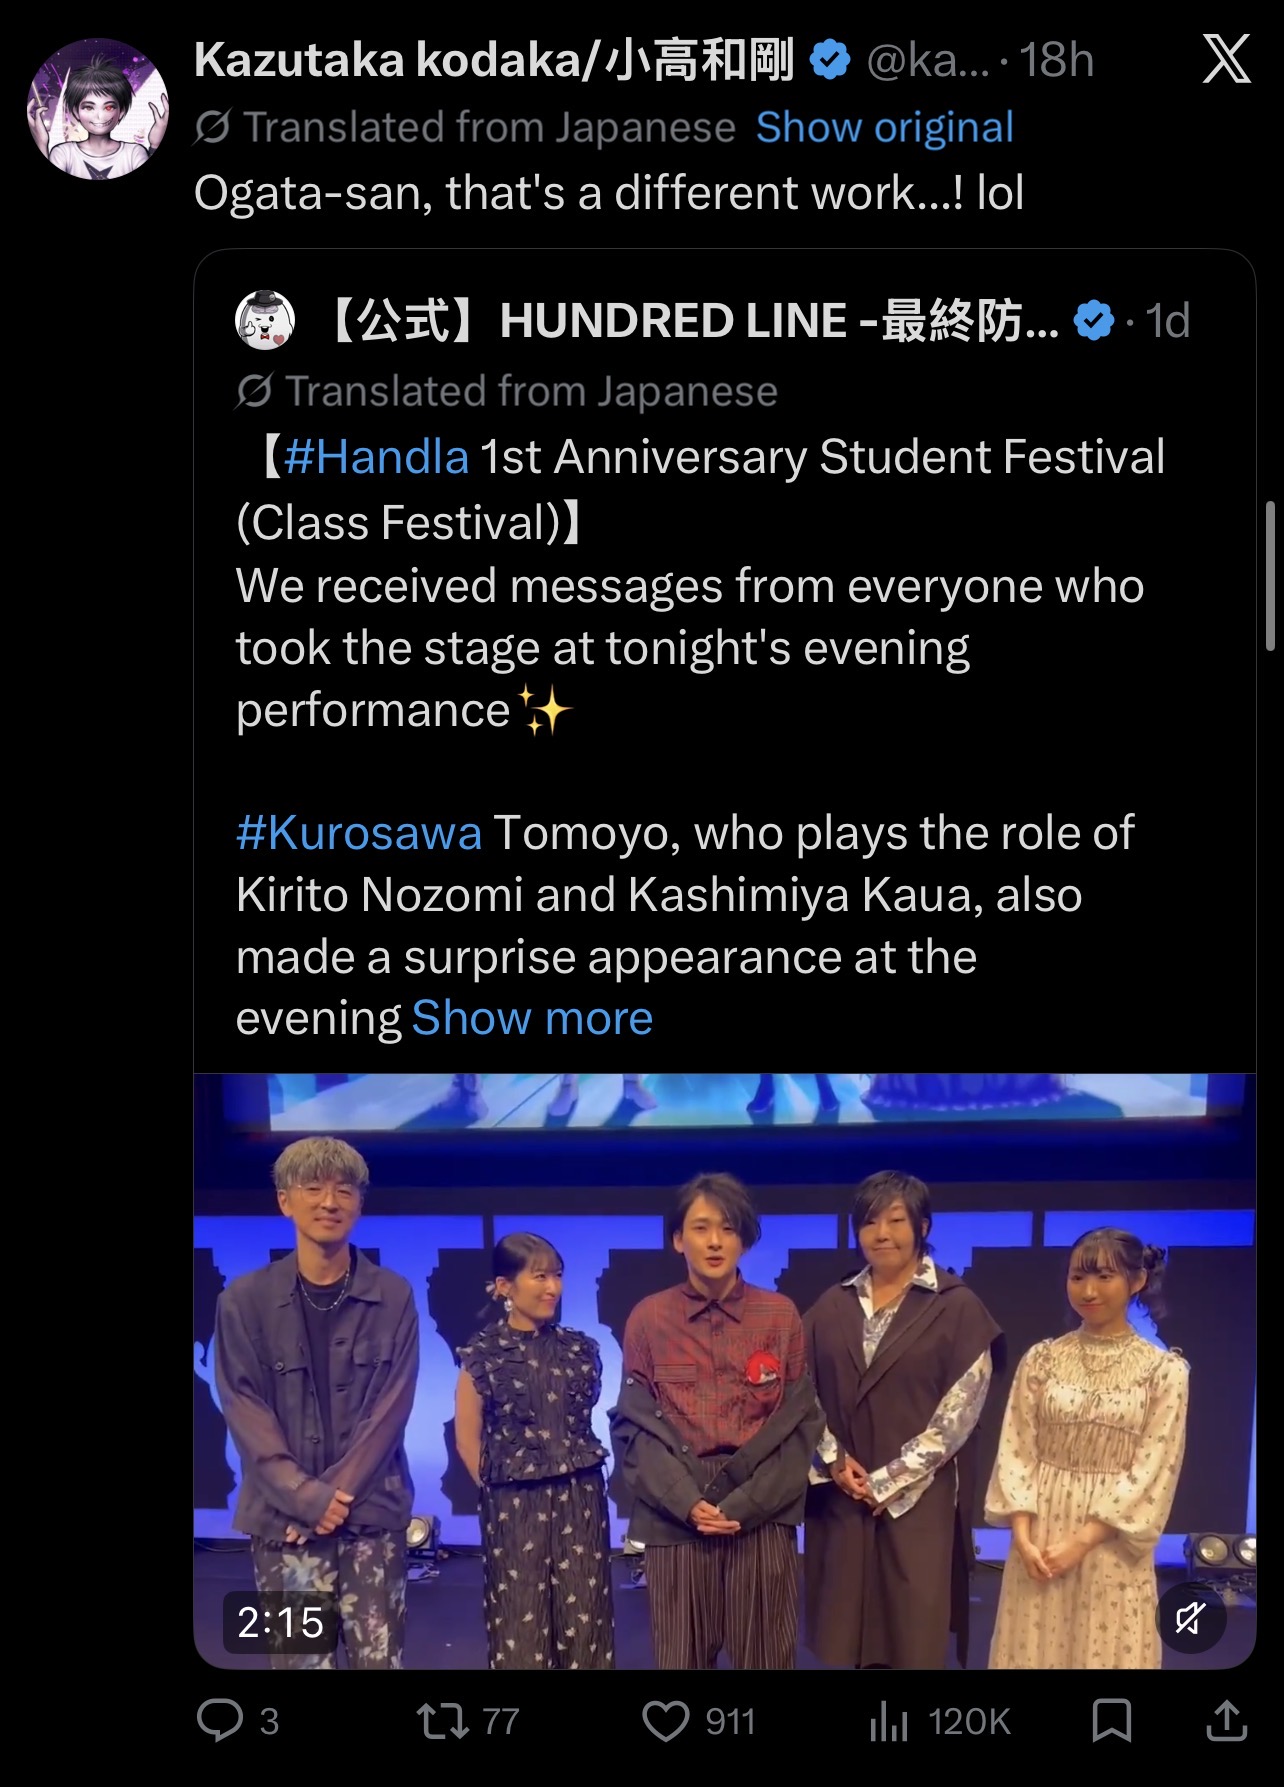Show original Japanese text

point(885,128)
